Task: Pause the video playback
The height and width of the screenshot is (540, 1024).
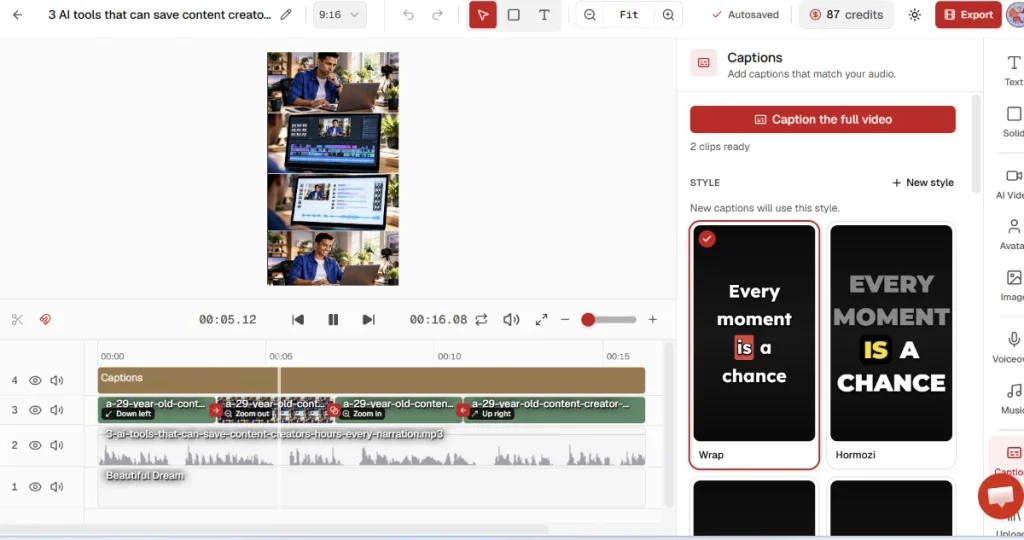Action: pyautogui.click(x=333, y=319)
